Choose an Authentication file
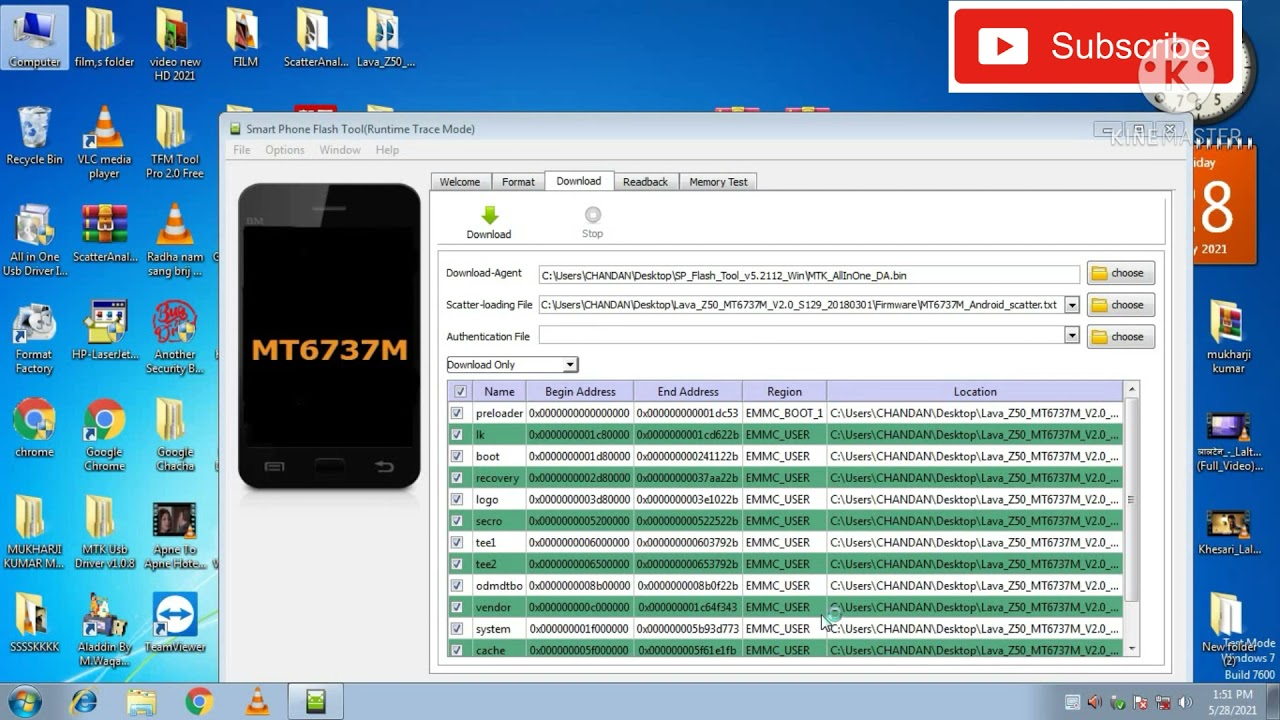The width and height of the screenshot is (1280, 720). [1121, 337]
